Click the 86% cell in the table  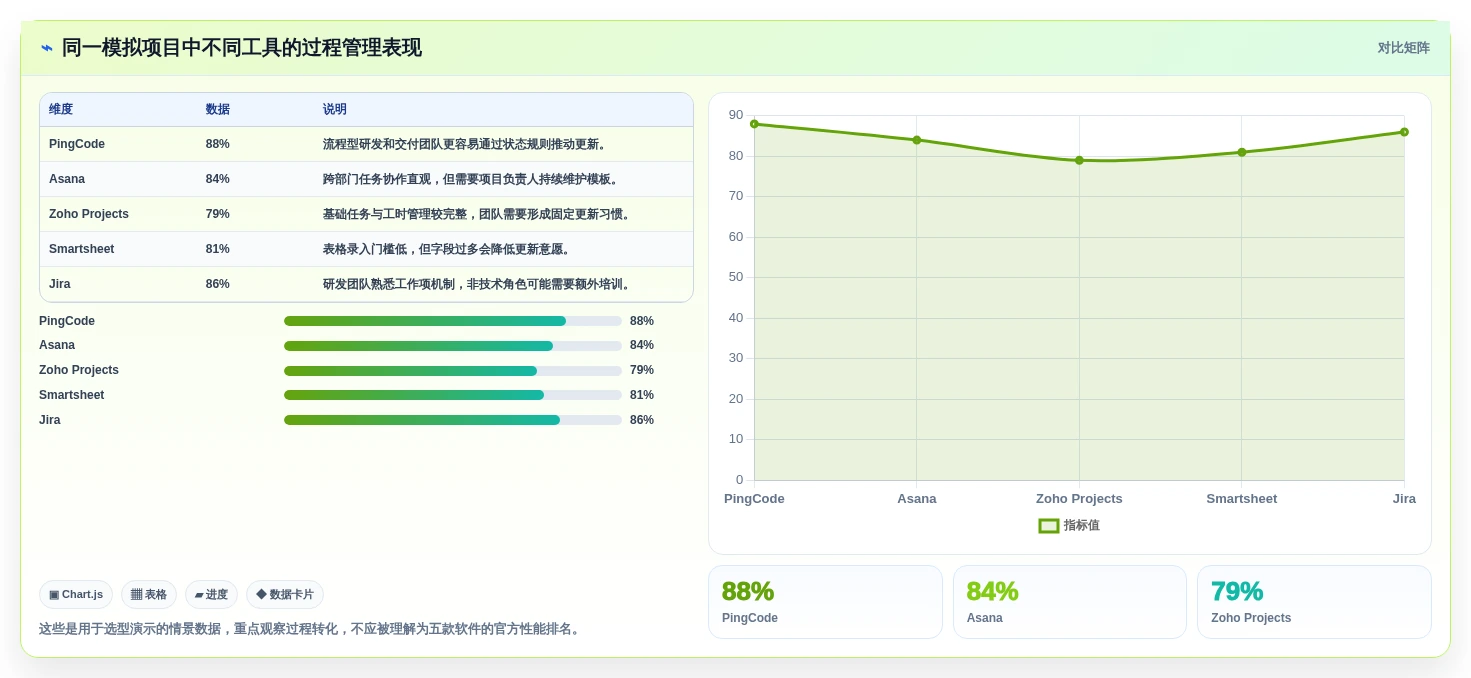(x=218, y=284)
